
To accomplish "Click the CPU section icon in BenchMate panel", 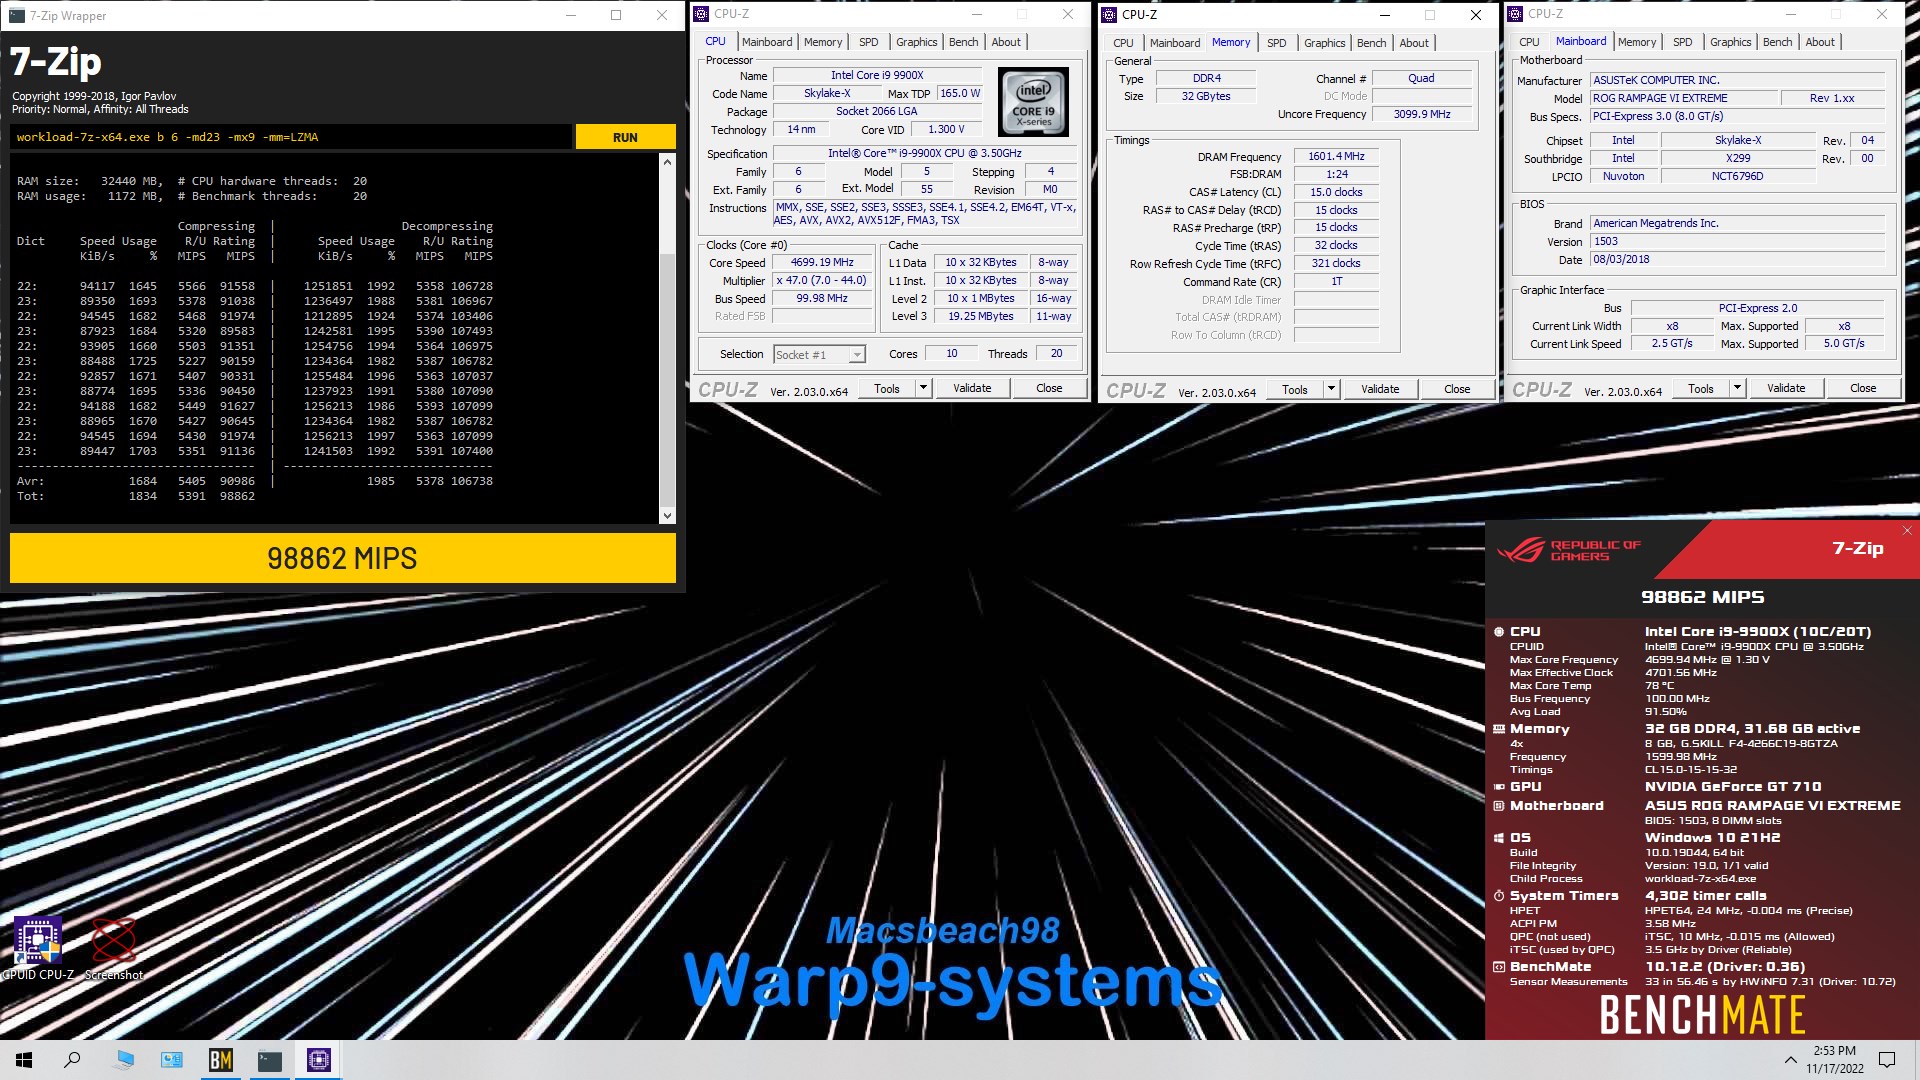I will 1498,632.
